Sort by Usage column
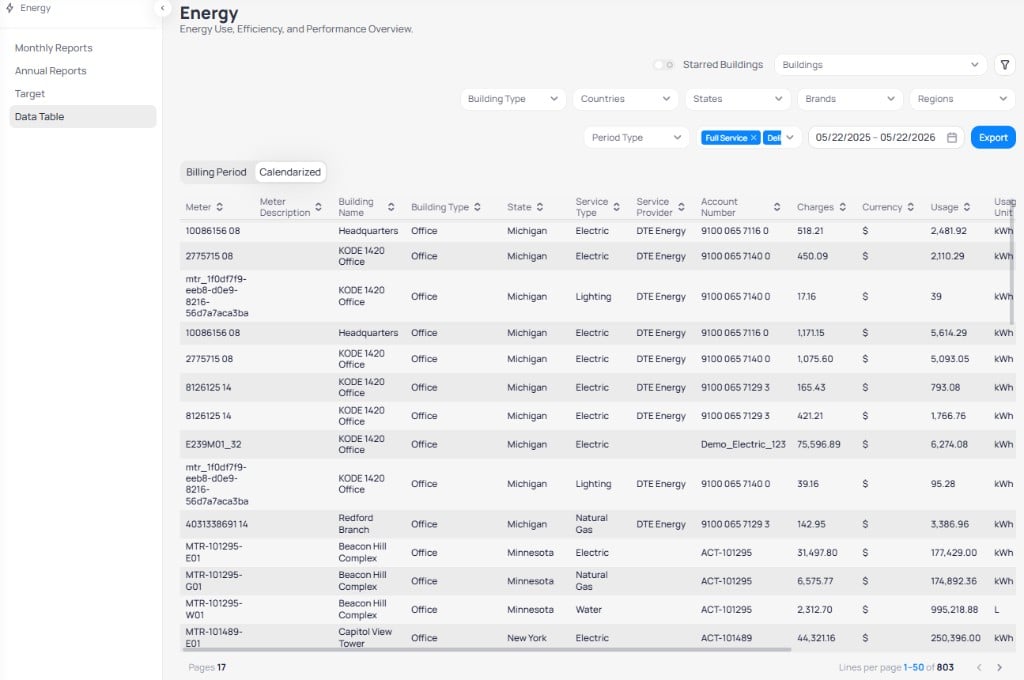The image size is (1024, 680). (x=967, y=207)
